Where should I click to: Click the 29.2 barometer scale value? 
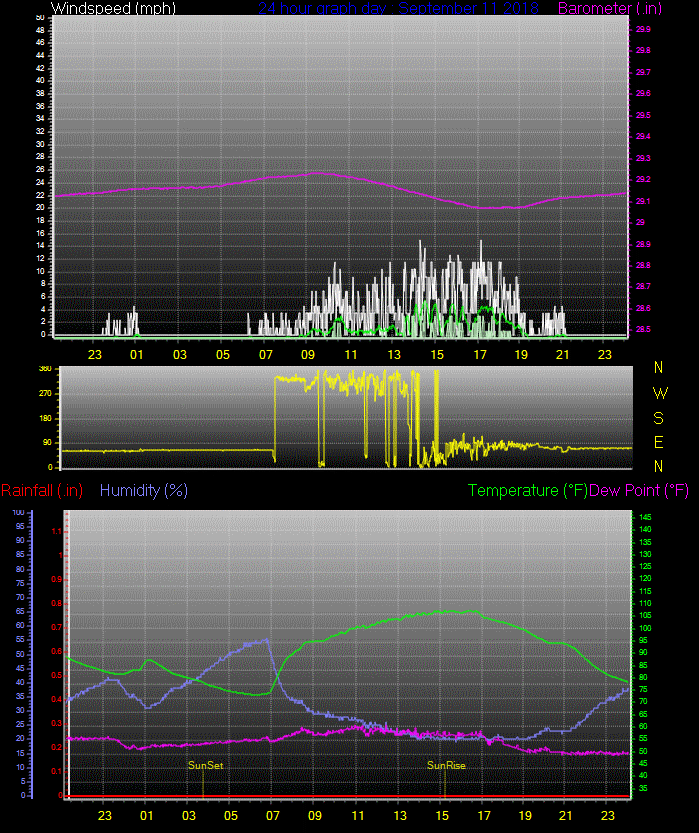coord(643,179)
